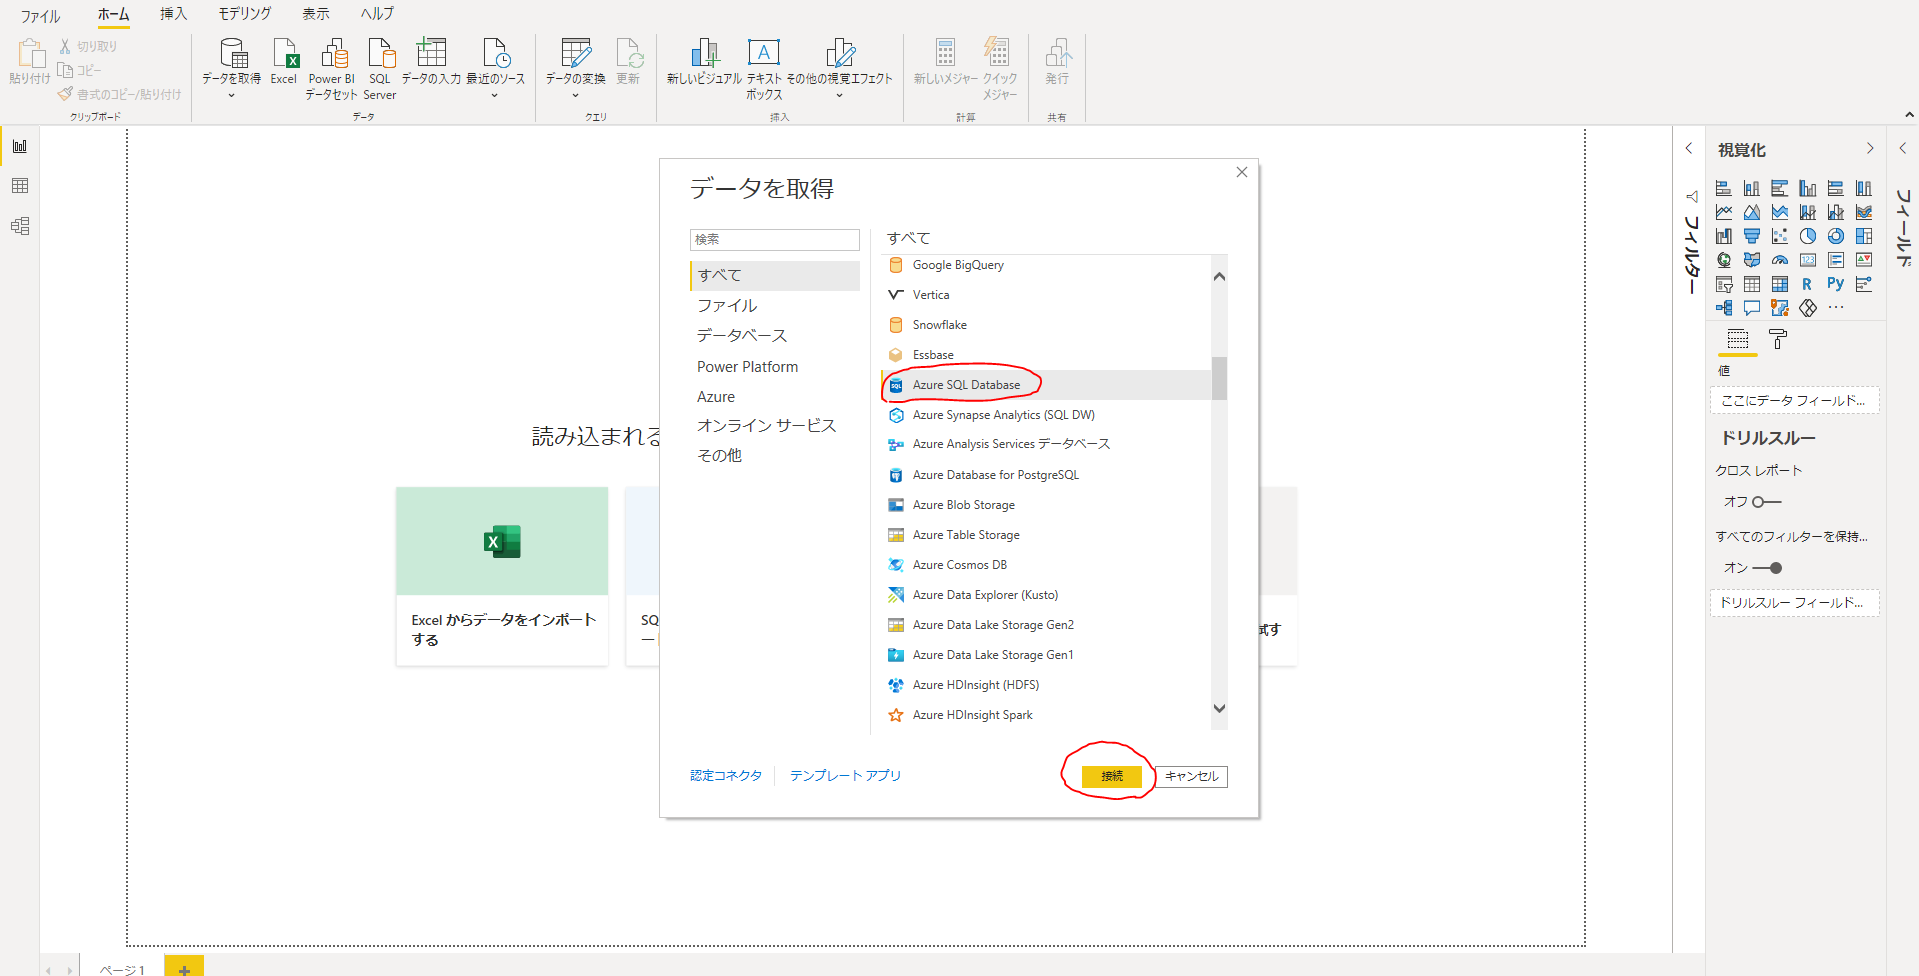Switch to the Data view in the left sidebar

point(20,186)
